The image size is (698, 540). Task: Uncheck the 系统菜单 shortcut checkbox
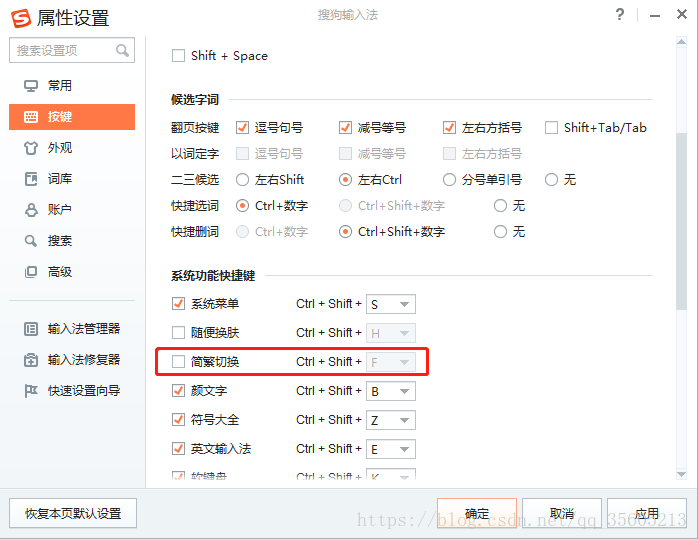pos(179,304)
